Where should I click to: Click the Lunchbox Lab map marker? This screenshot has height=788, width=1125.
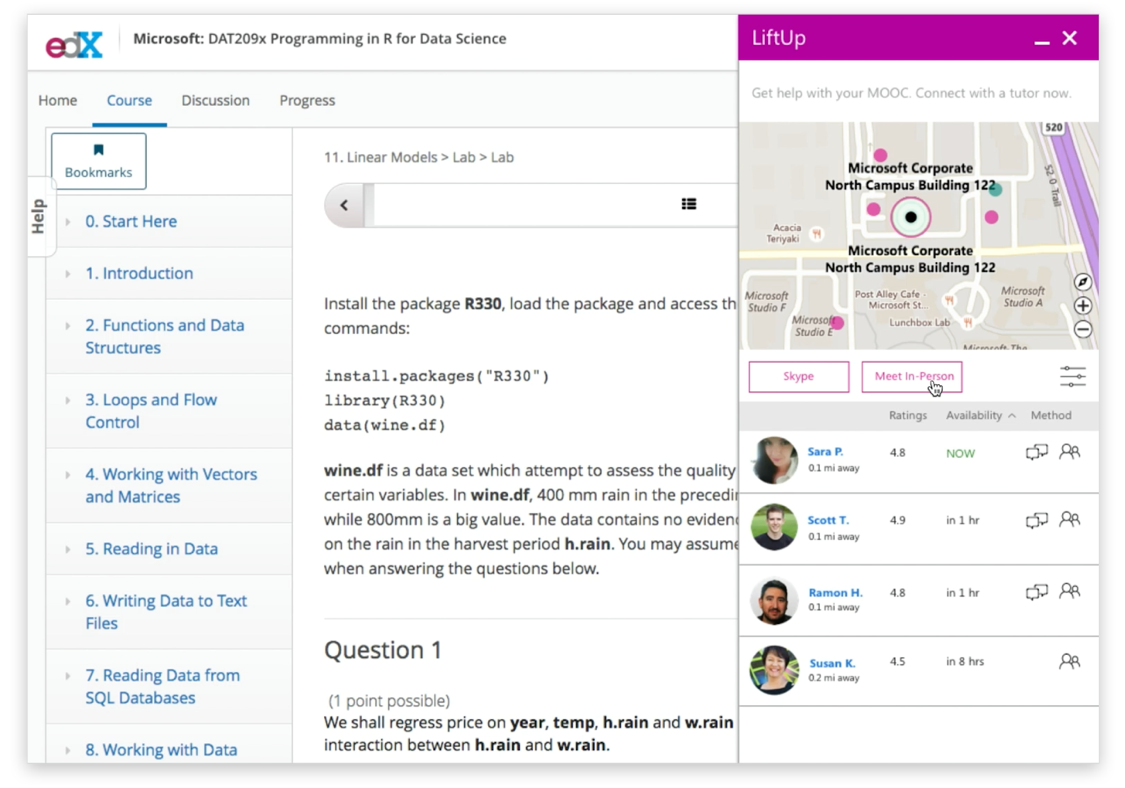pyautogui.click(x=968, y=323)
